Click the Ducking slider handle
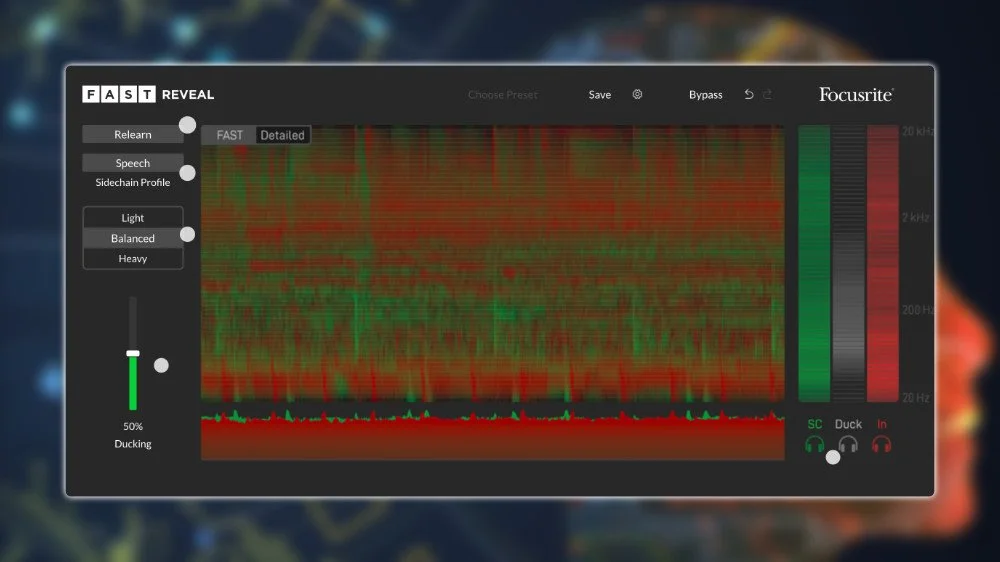This screenshot has height=562, width=1000. coord(133,353)
